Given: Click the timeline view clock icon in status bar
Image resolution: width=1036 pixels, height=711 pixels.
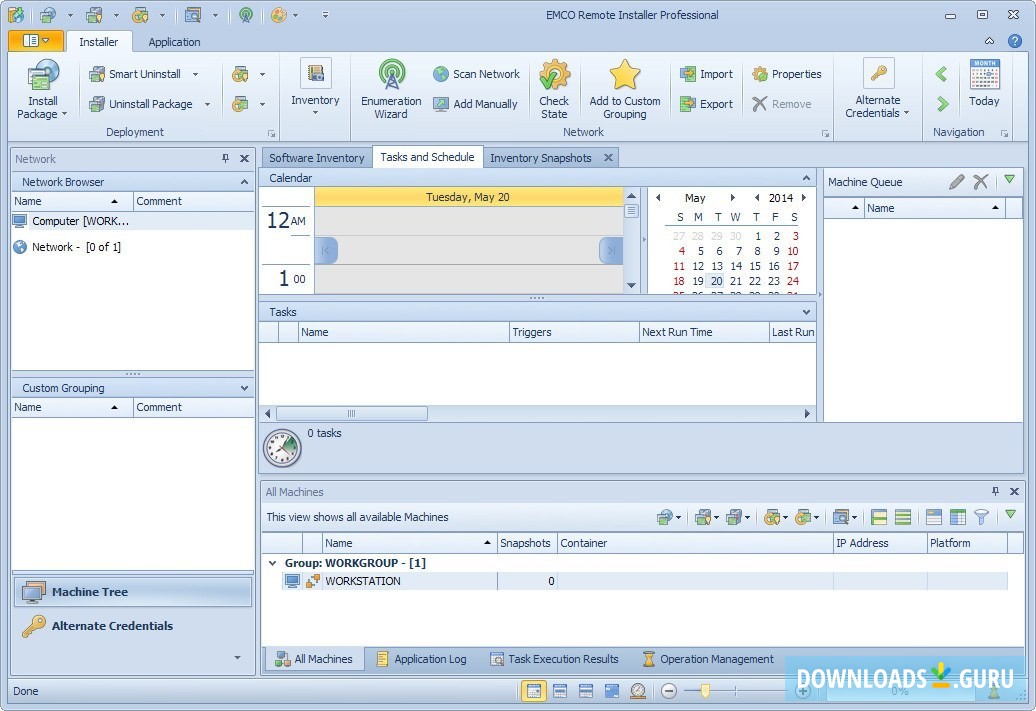Looking at the screenshot, I should (x=638, y=691).
